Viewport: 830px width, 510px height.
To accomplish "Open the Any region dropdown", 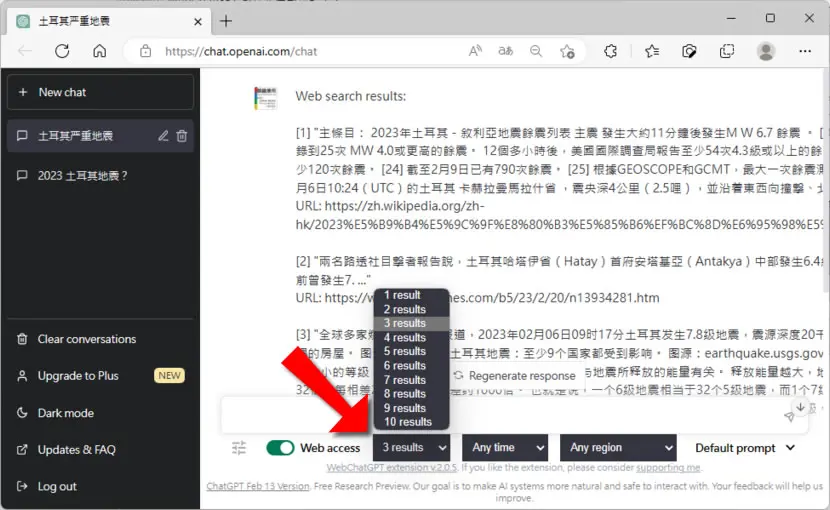I will (618, 448).
